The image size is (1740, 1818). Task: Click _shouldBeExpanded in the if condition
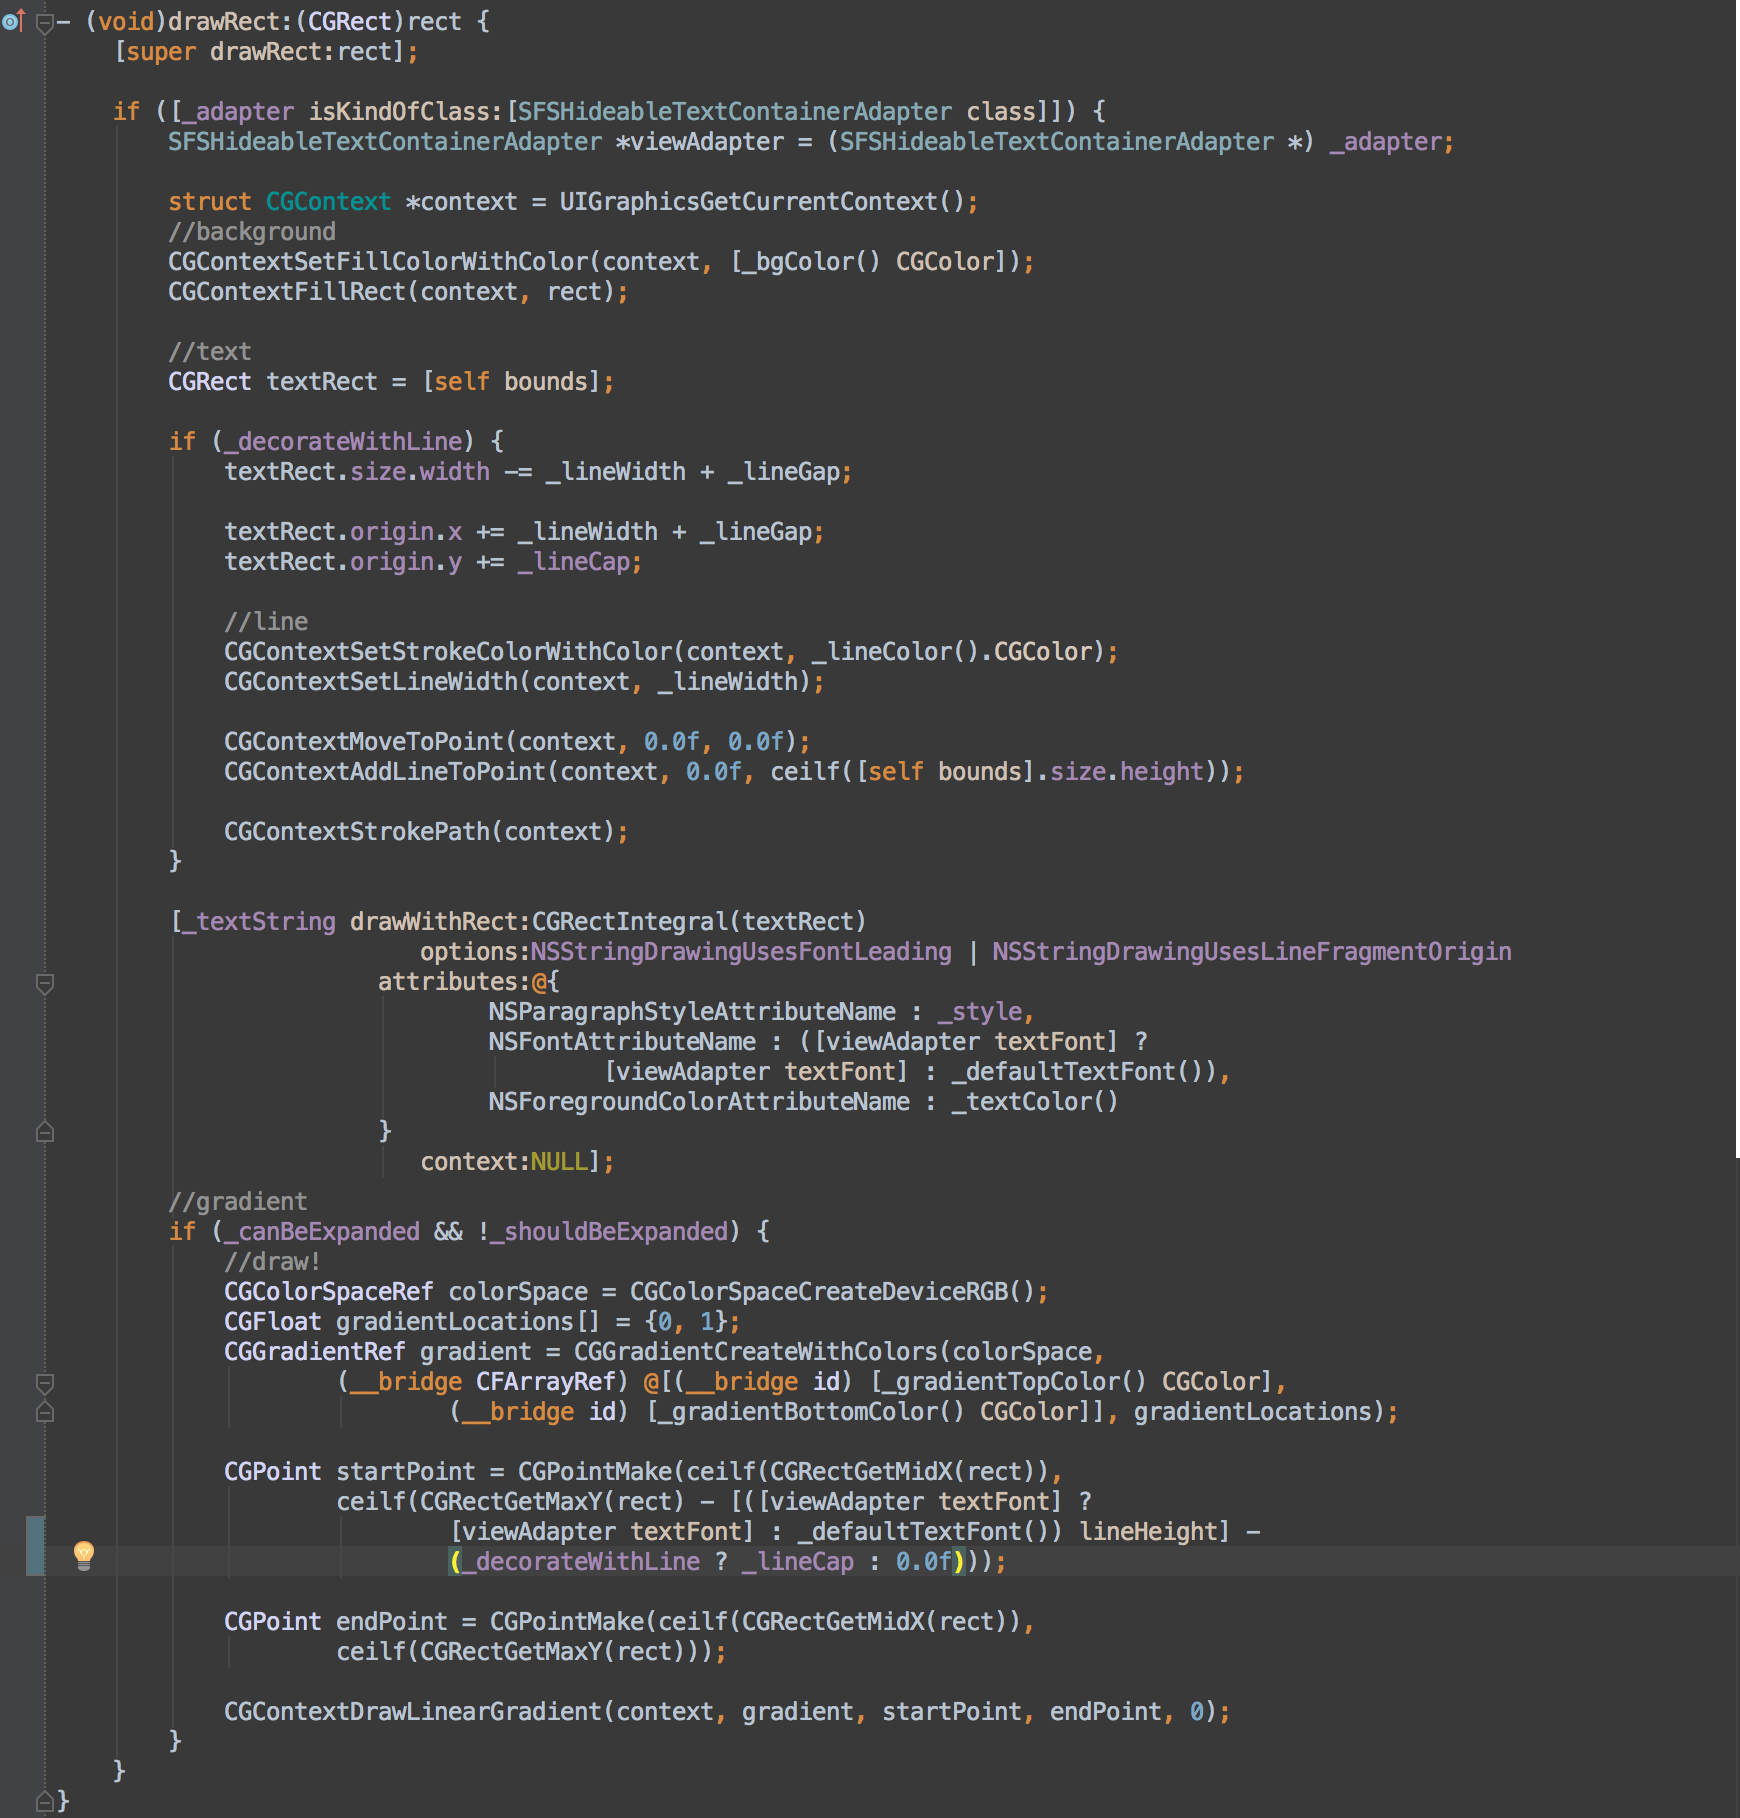609,1232
